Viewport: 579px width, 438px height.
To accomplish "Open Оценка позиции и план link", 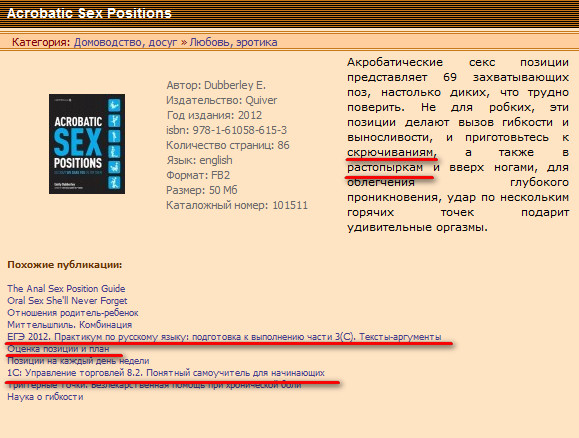I will [x=58, y=349].
